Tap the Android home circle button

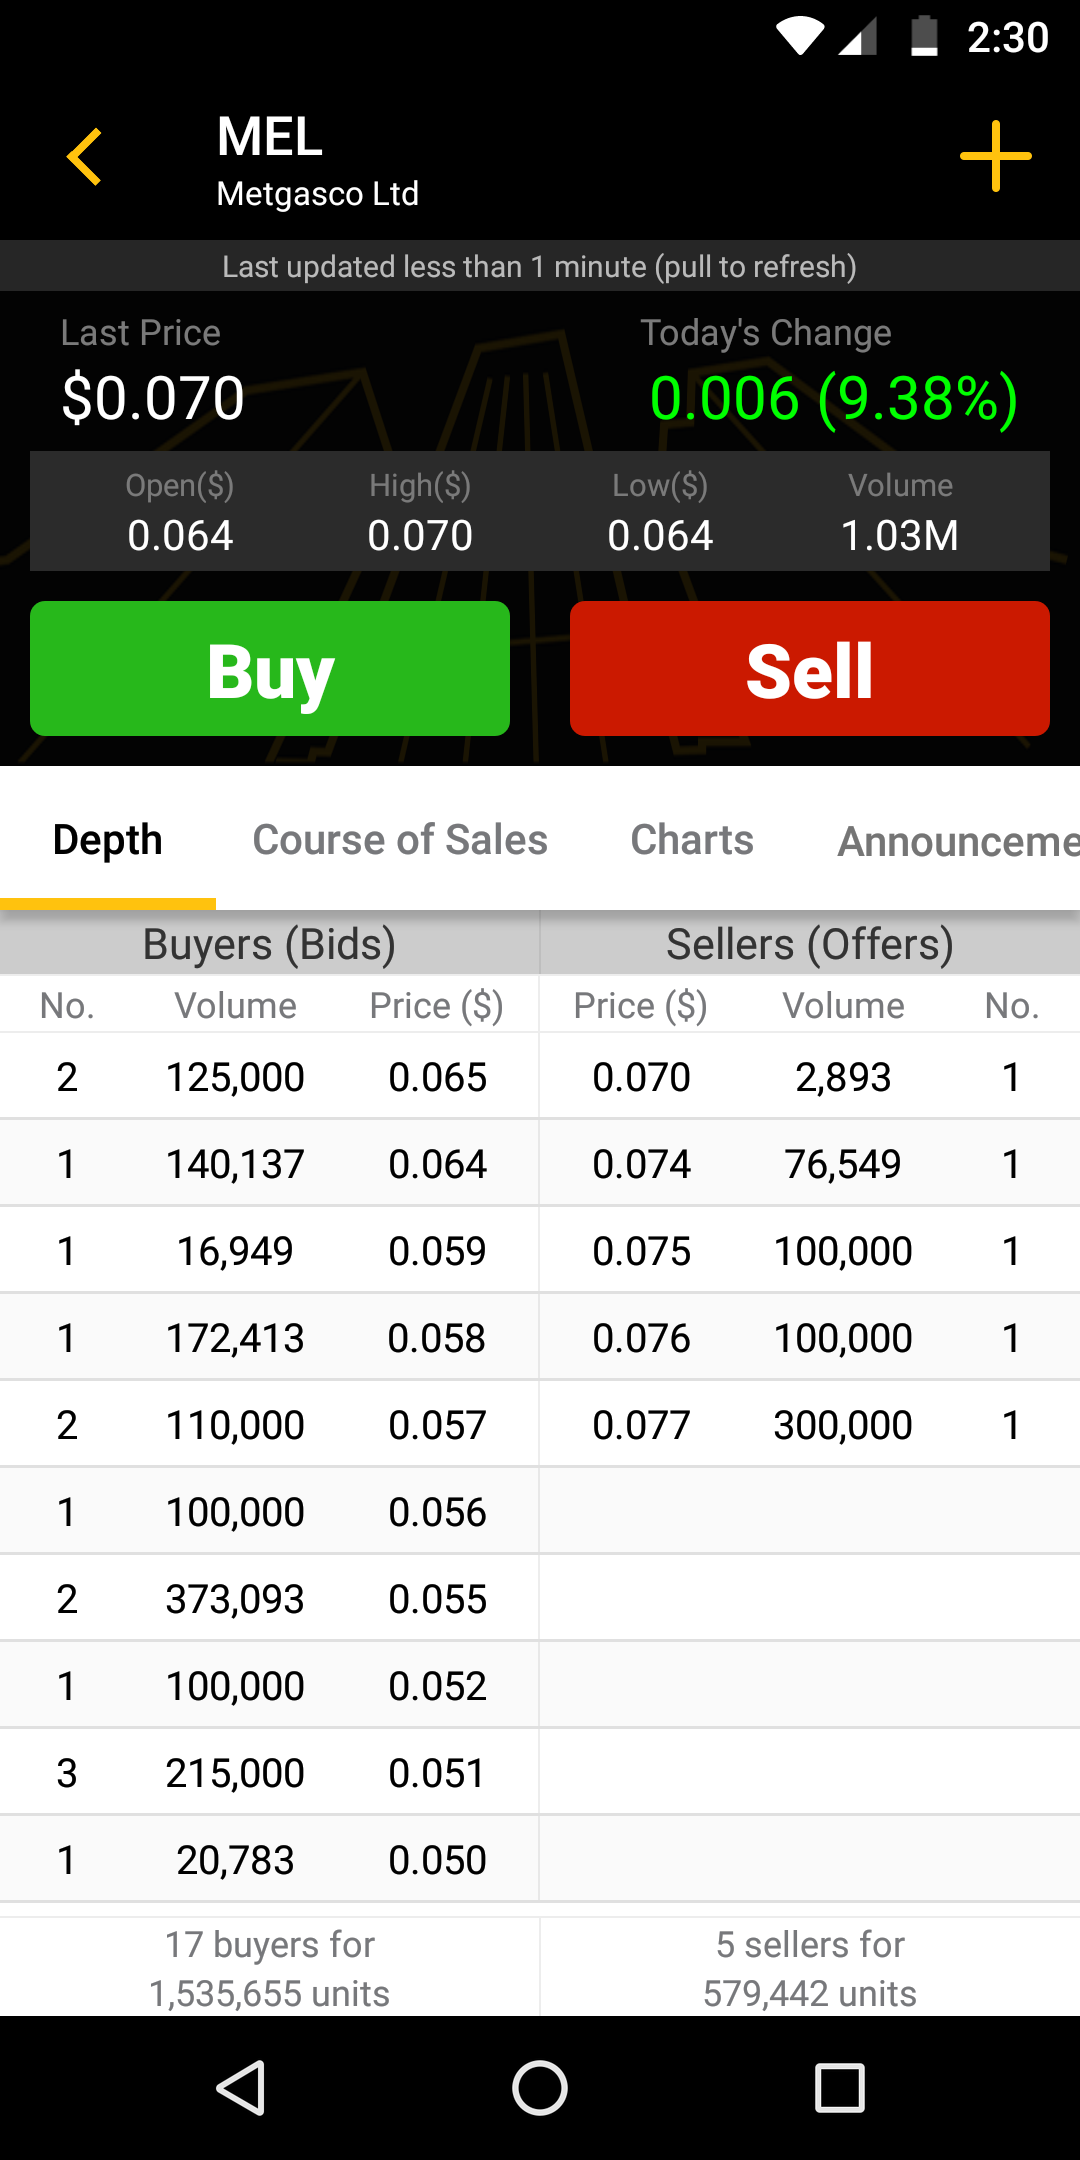[x=540, y=2088]
